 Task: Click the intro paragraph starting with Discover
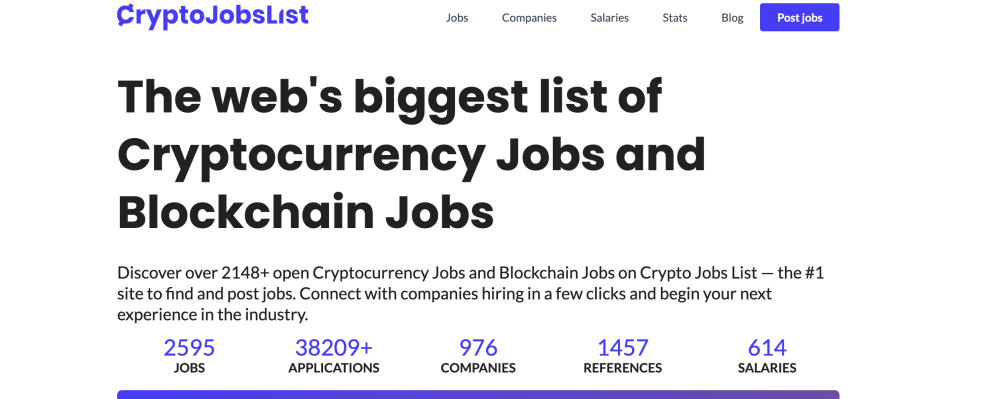471,294
